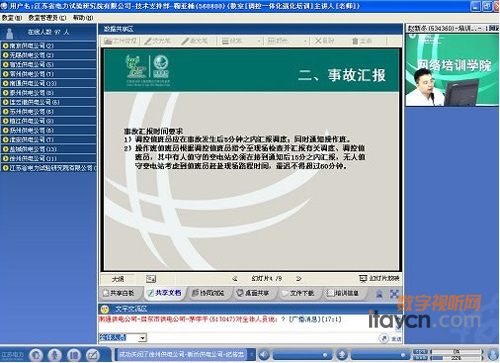Click the chat area scroll down arrow
Viewport: 500px width, 363px height.
pos(398,328)
